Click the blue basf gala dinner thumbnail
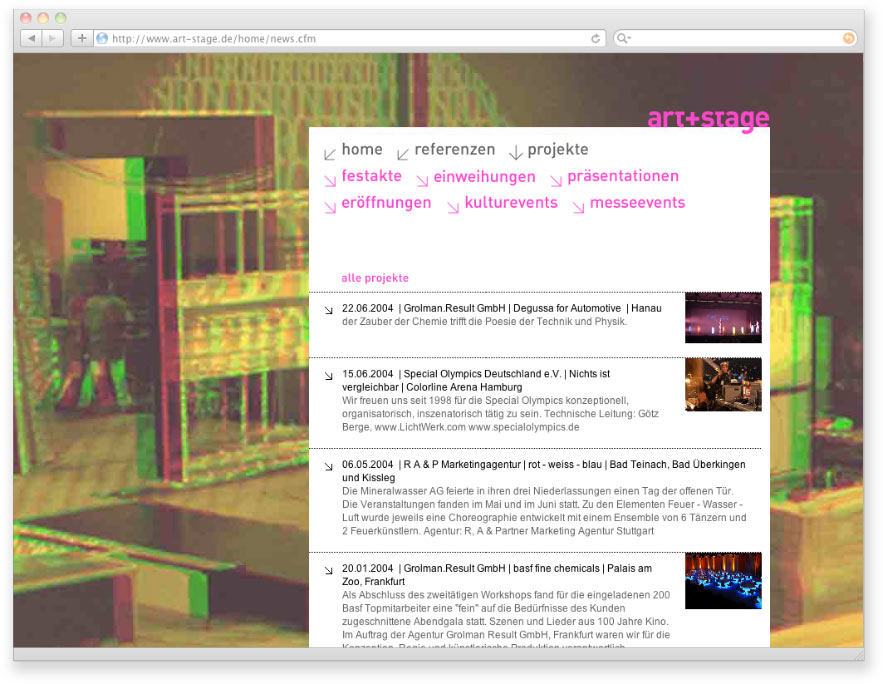The width and height of the screenshot is (883, 684). (x=723, y=581)
